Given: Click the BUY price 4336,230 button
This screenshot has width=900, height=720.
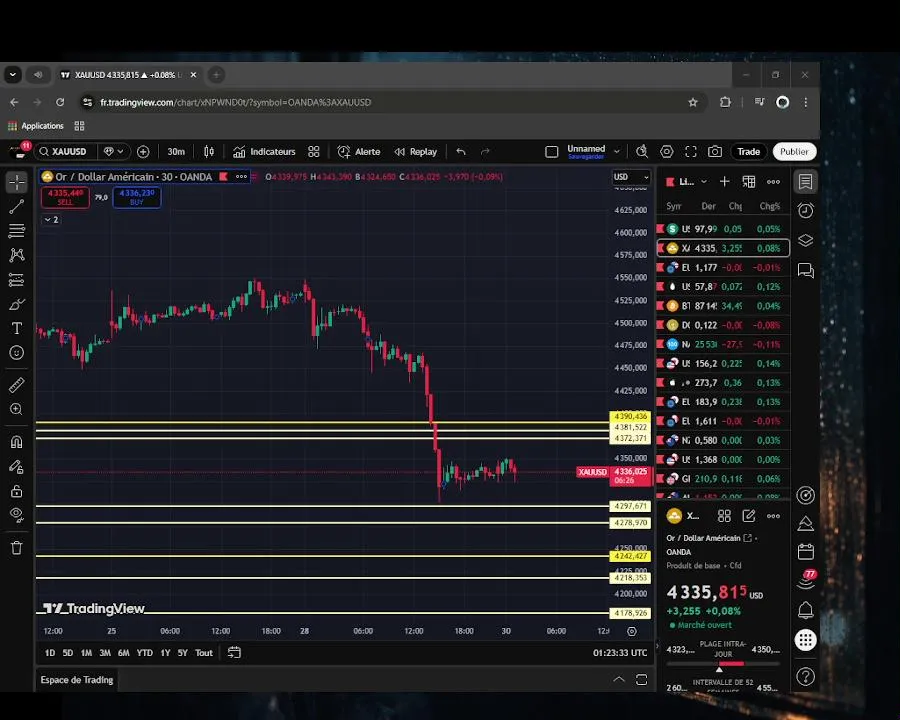Looking at the screenshot, I should [137, 197].
